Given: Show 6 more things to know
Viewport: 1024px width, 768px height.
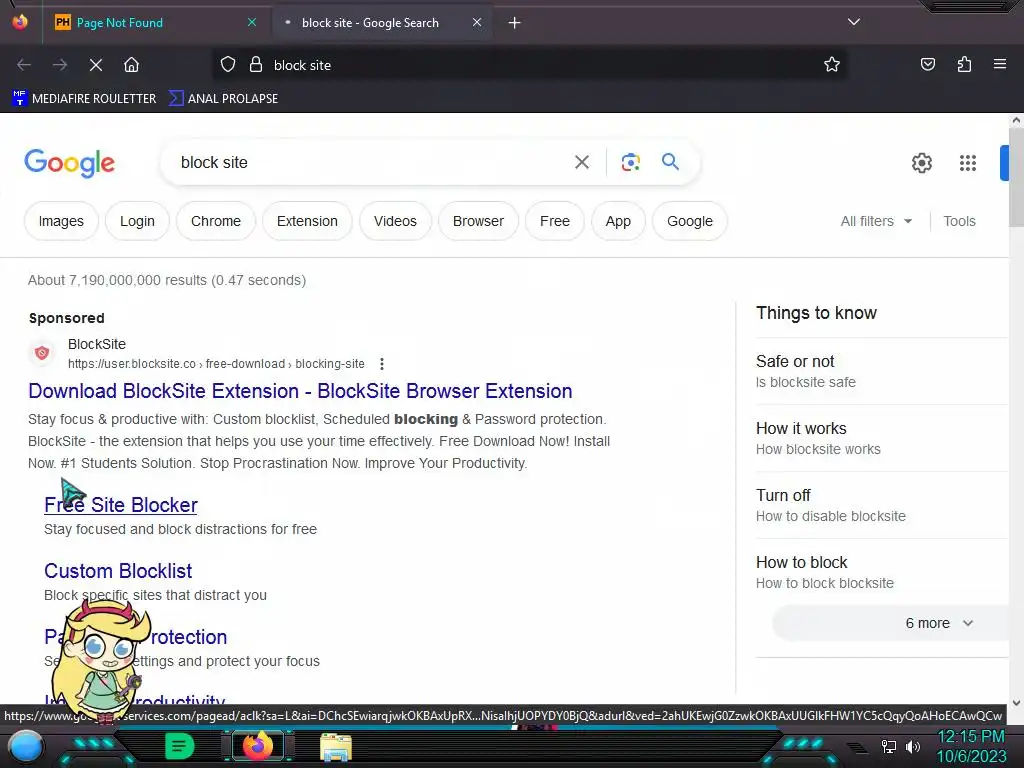Looking at the screenshot, I should pyautogui.click(x=891, y=623).
